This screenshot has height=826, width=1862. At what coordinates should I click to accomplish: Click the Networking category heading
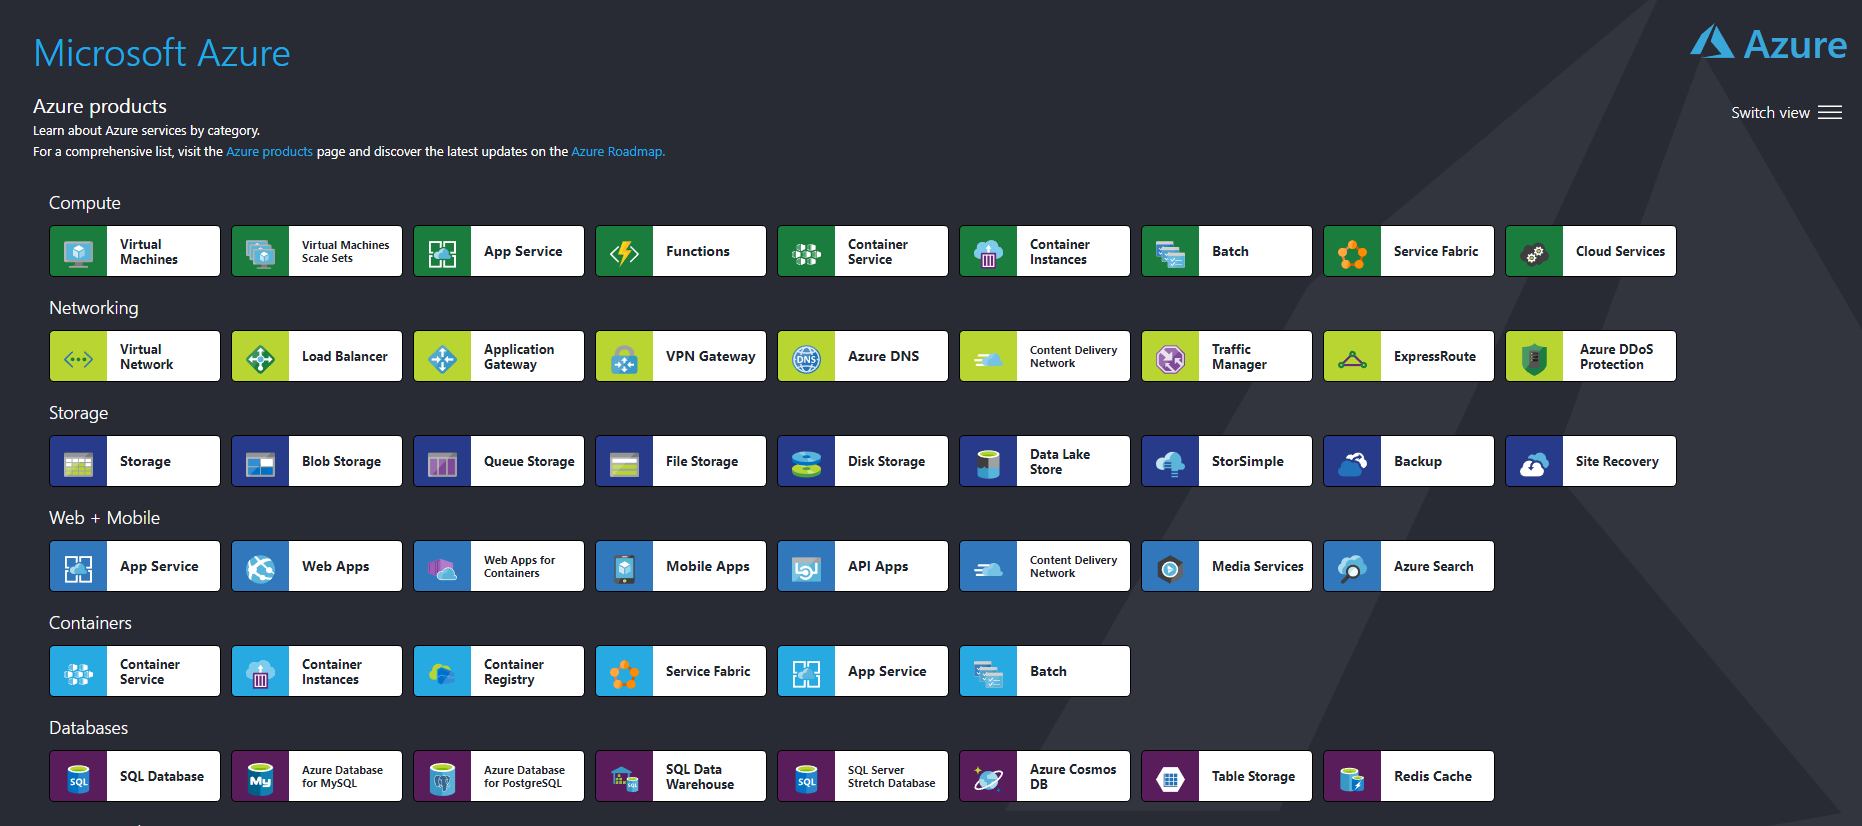click(x=94, y=308)
